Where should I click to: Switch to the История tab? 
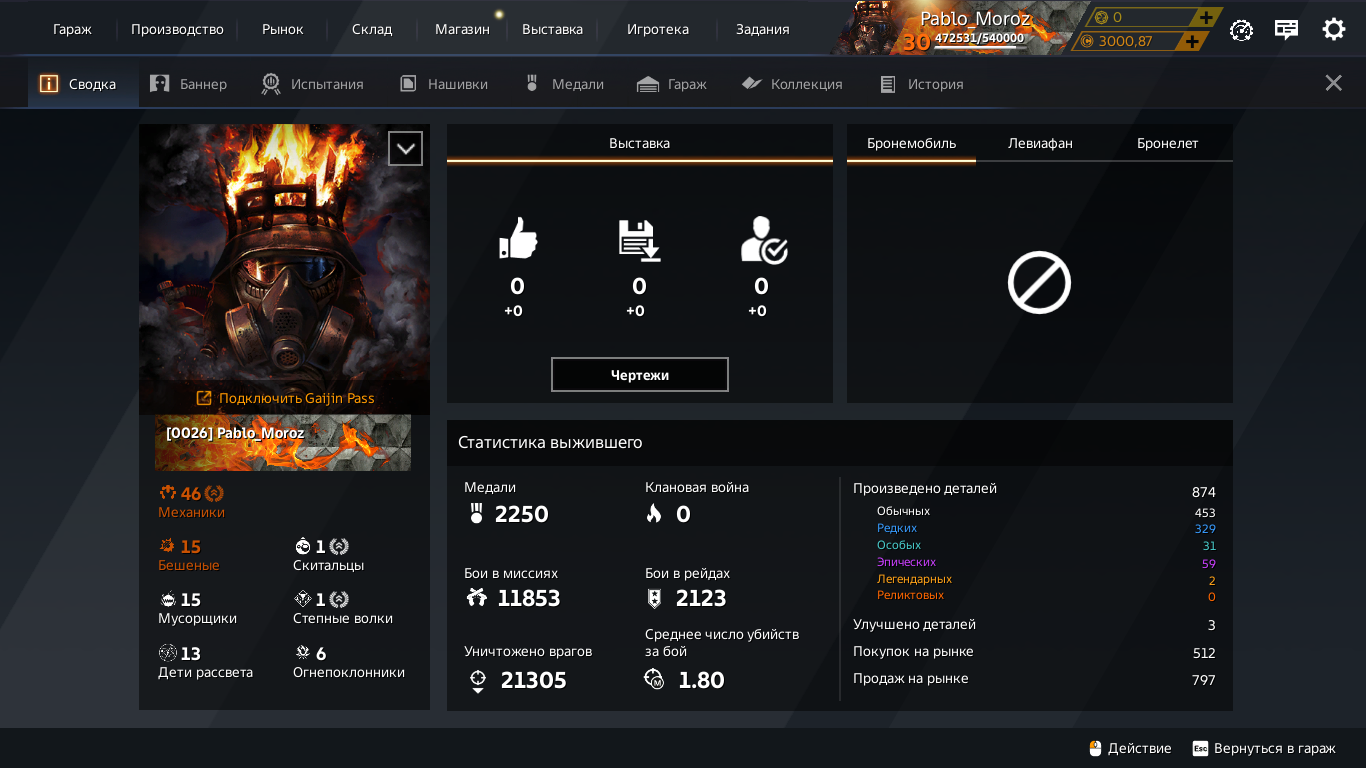point(923,84)
